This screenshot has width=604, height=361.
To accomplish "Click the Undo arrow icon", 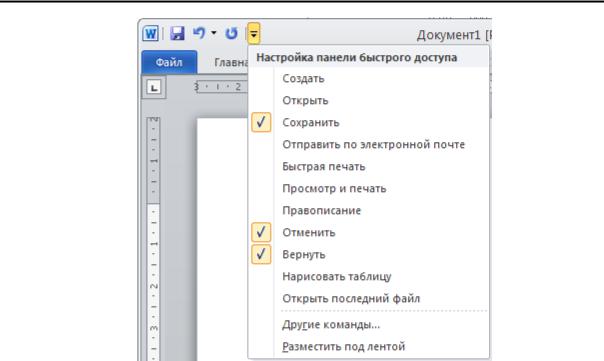I will click(x=199, y=33).
